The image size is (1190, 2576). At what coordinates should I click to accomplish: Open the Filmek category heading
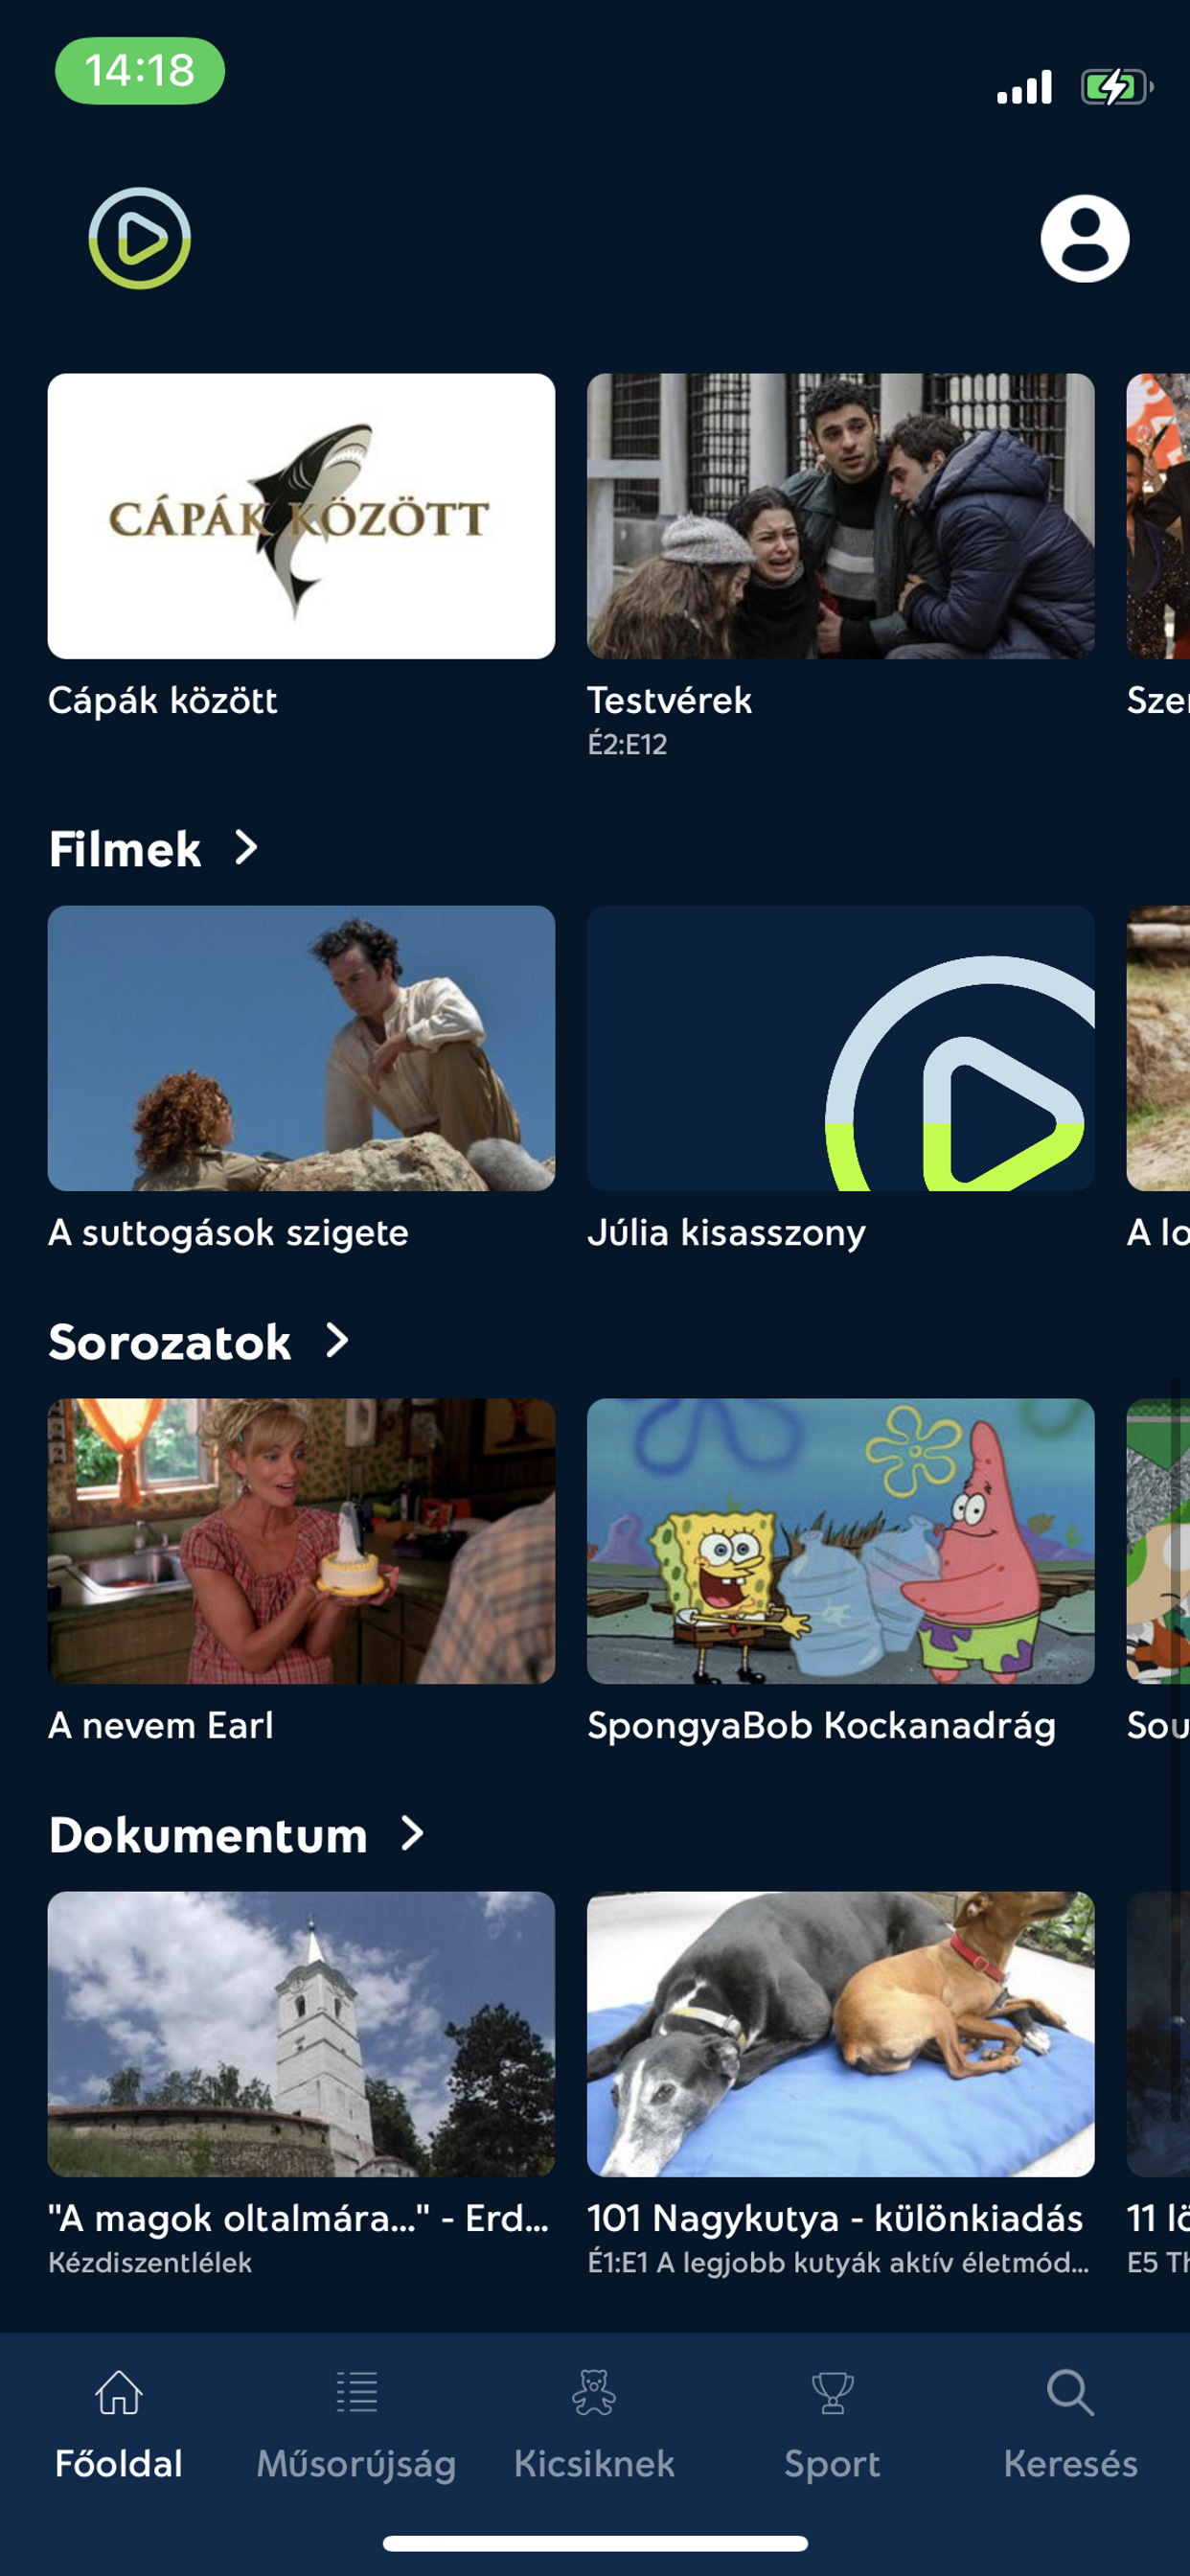point(125,849)
